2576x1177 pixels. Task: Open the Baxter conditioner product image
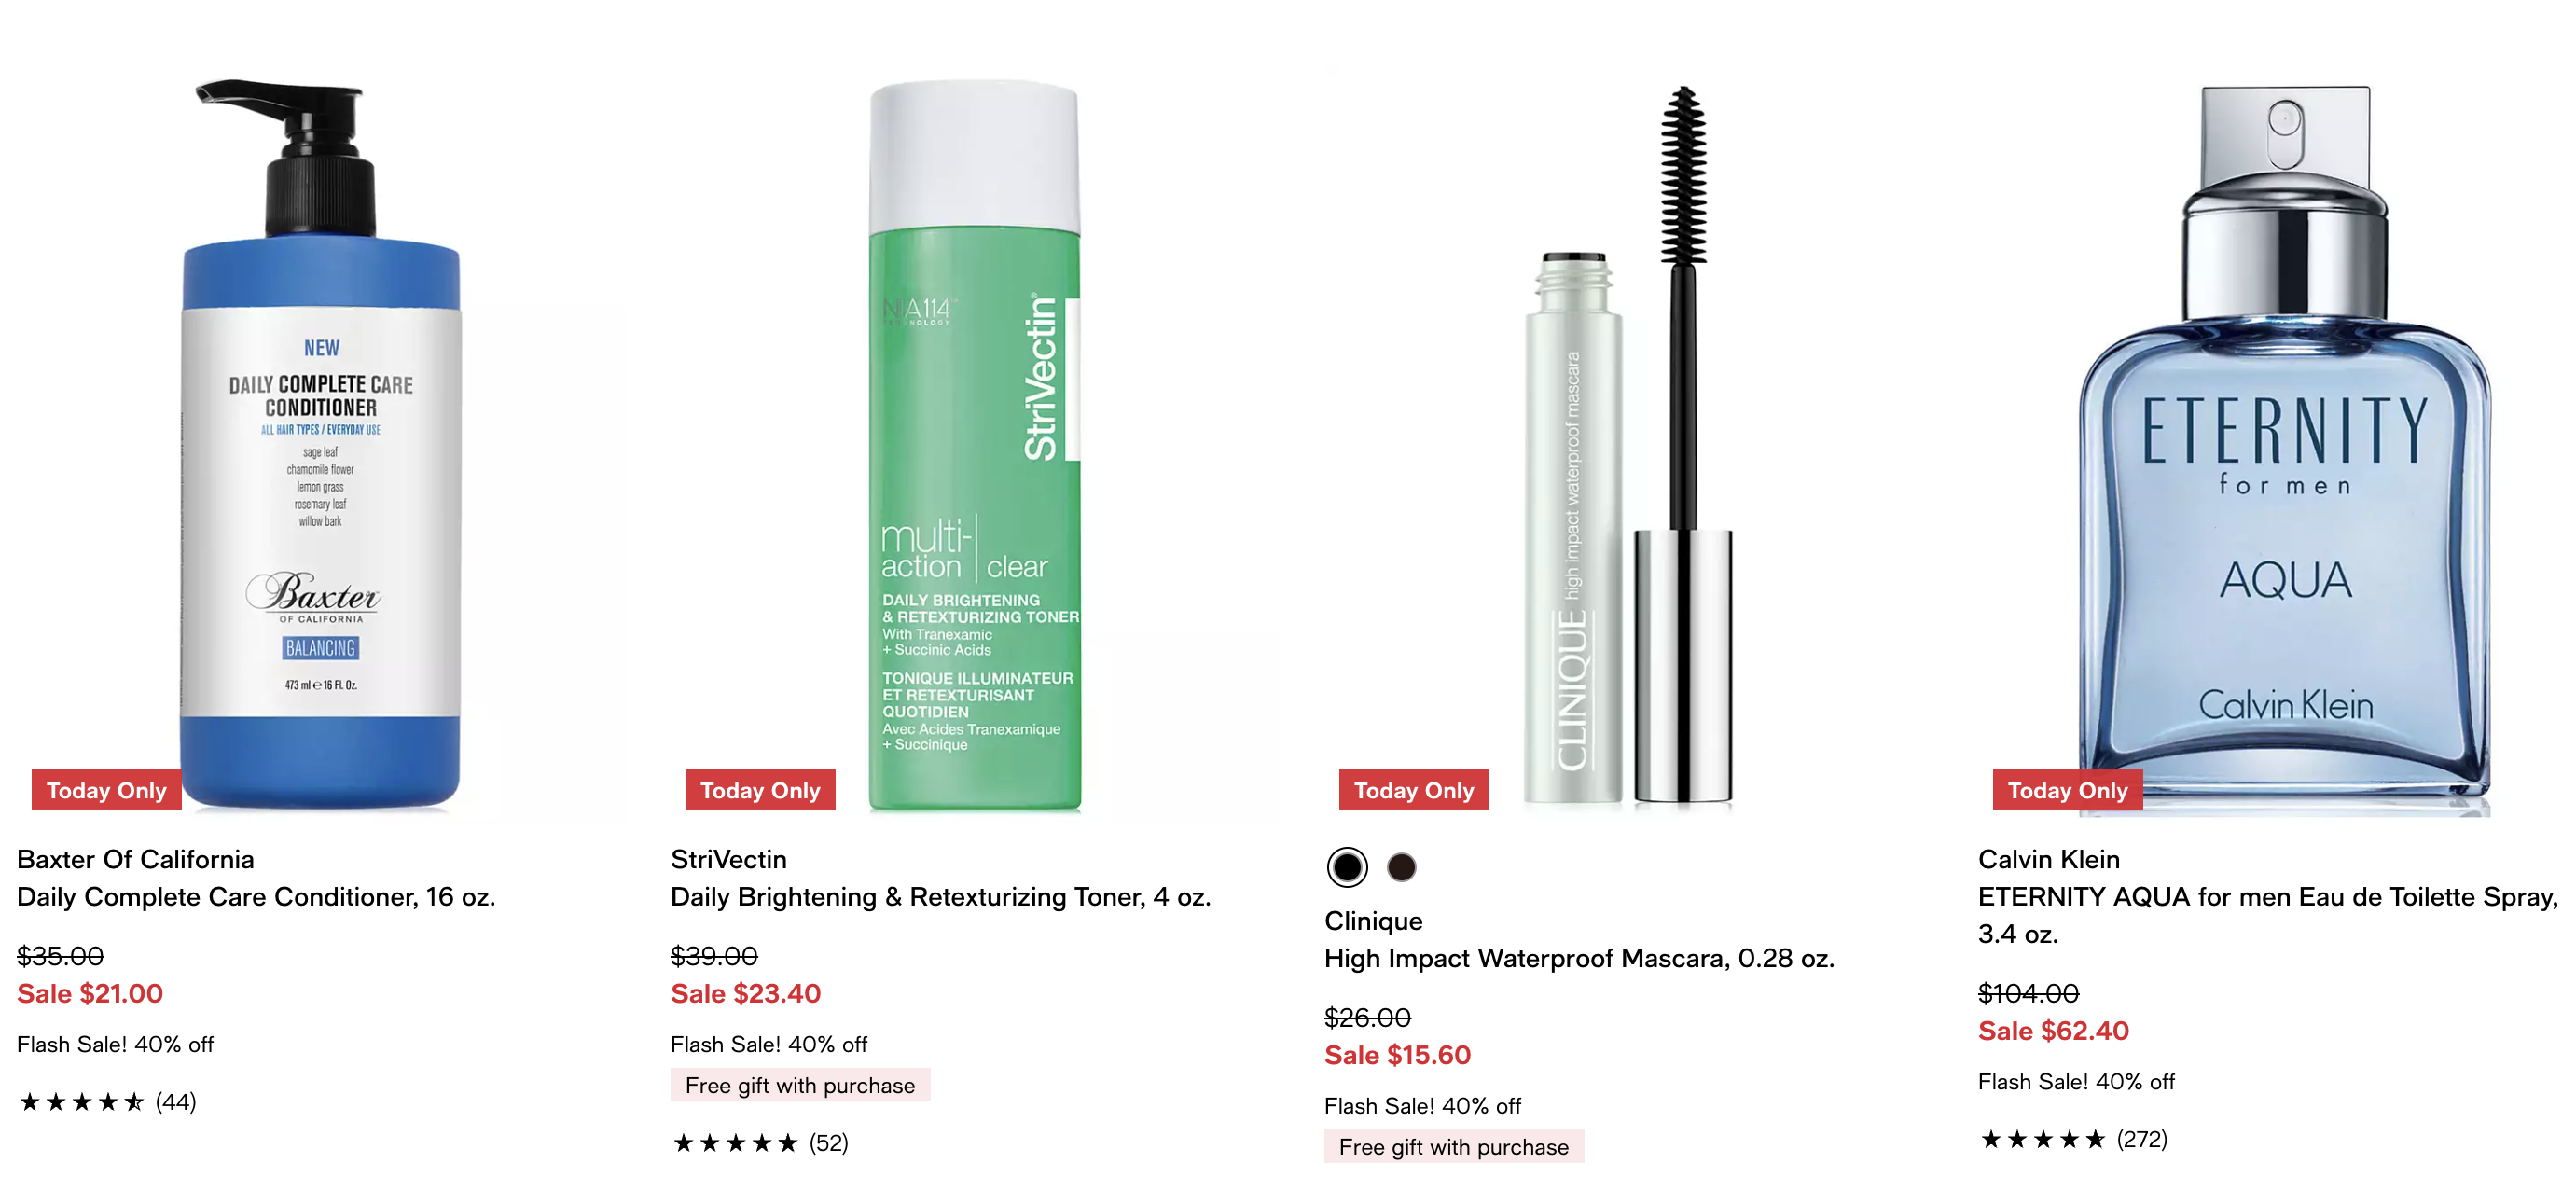tap(320, 444)
